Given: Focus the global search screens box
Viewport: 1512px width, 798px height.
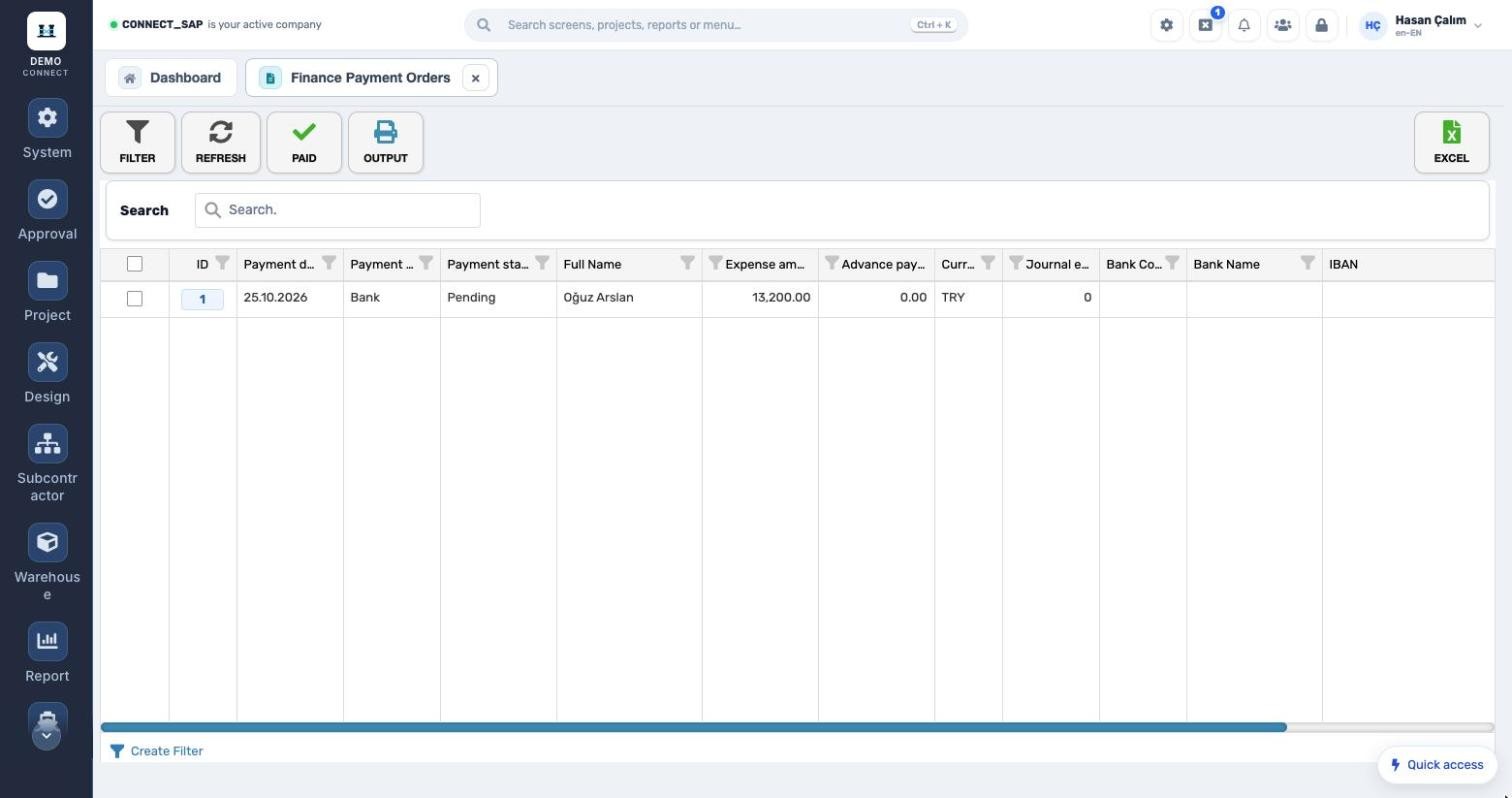Looking at the screenshot, I should [716, 25].
